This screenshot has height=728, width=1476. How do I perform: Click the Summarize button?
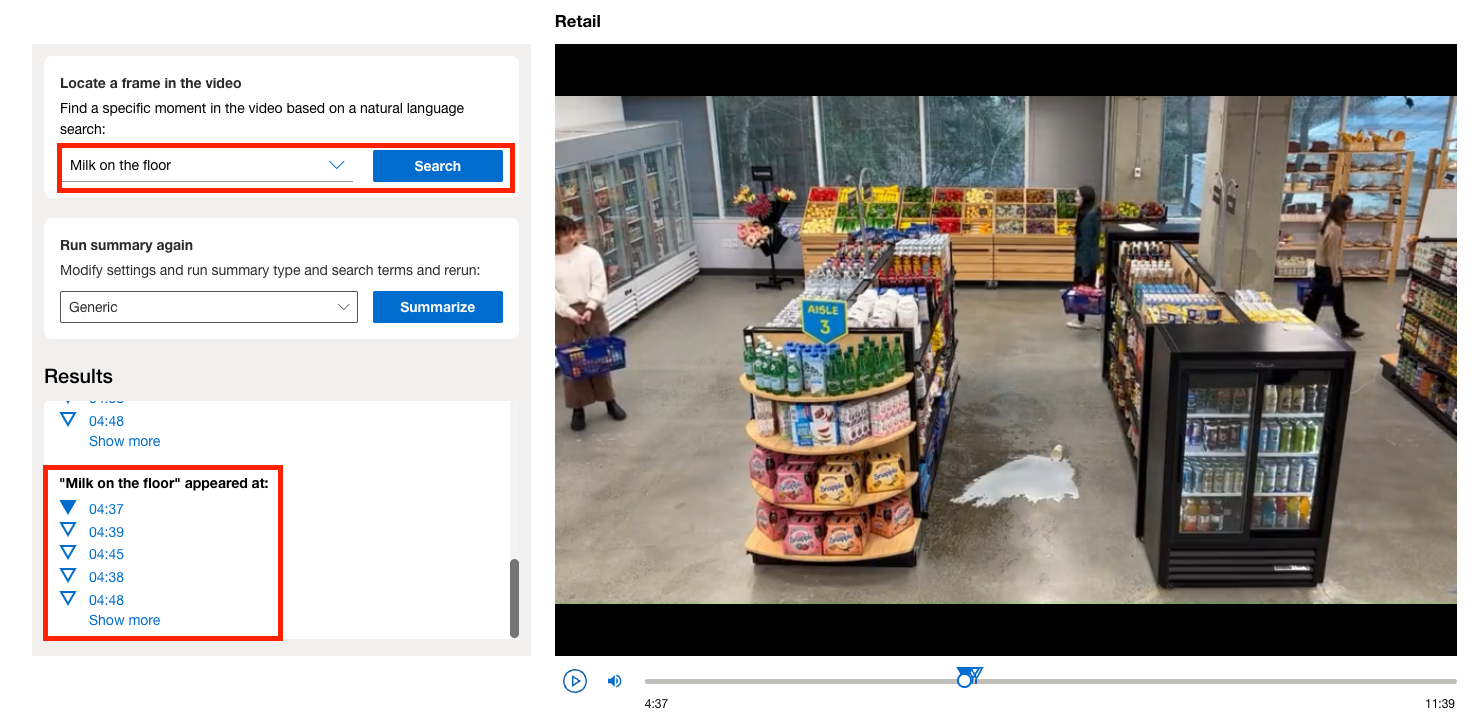(x=437, y=307)
